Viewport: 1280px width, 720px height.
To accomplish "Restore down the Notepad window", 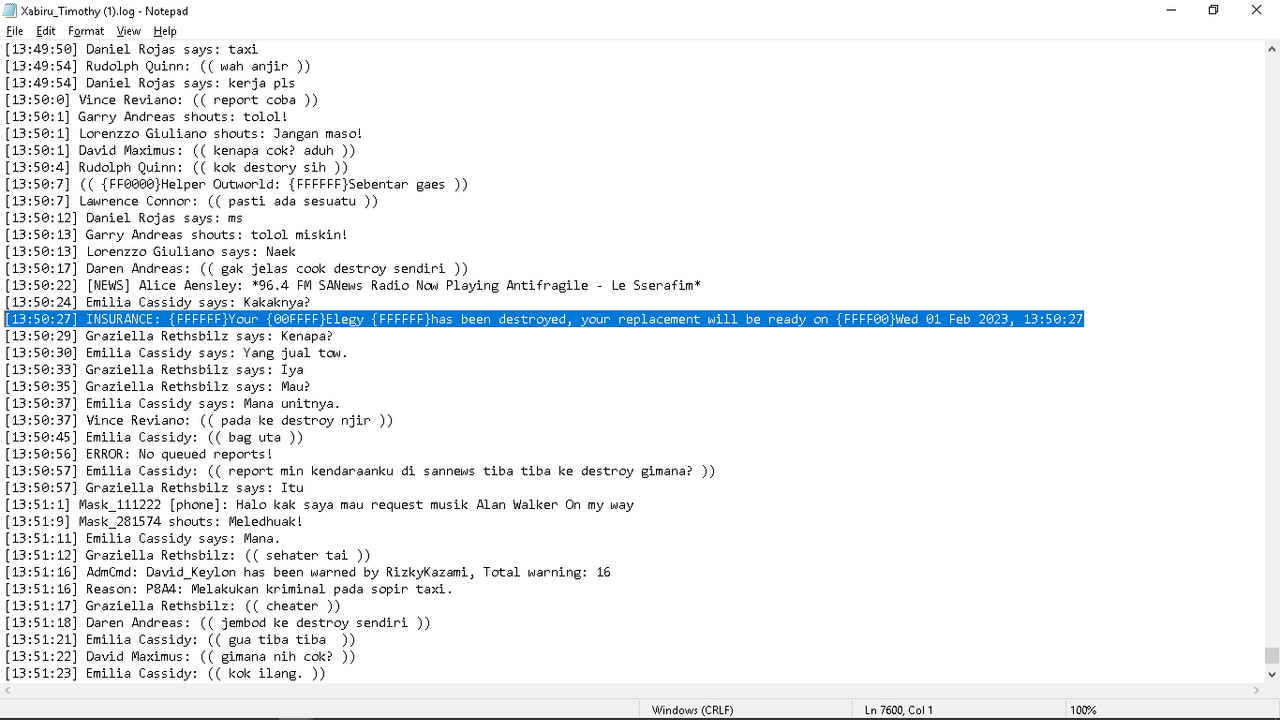I will (1214, 10).
